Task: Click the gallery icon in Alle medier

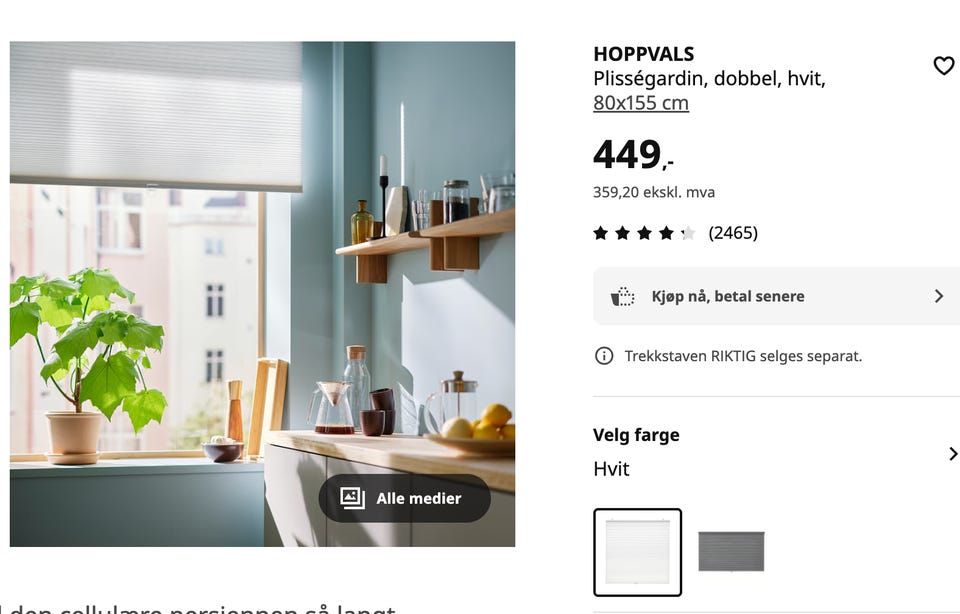Action: click(x=352, y=498)
